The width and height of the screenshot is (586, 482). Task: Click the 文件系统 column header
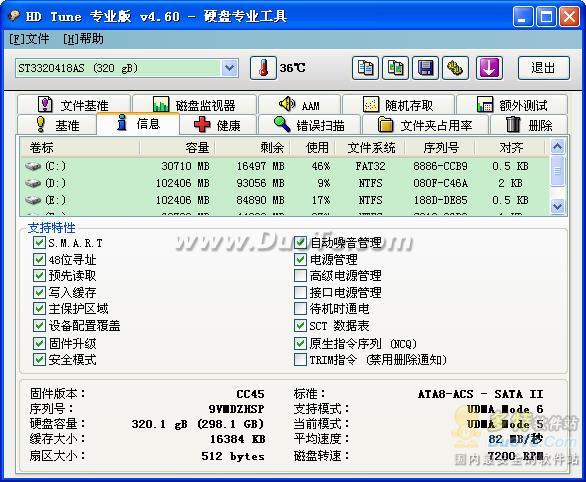click(x=370, y=148)
